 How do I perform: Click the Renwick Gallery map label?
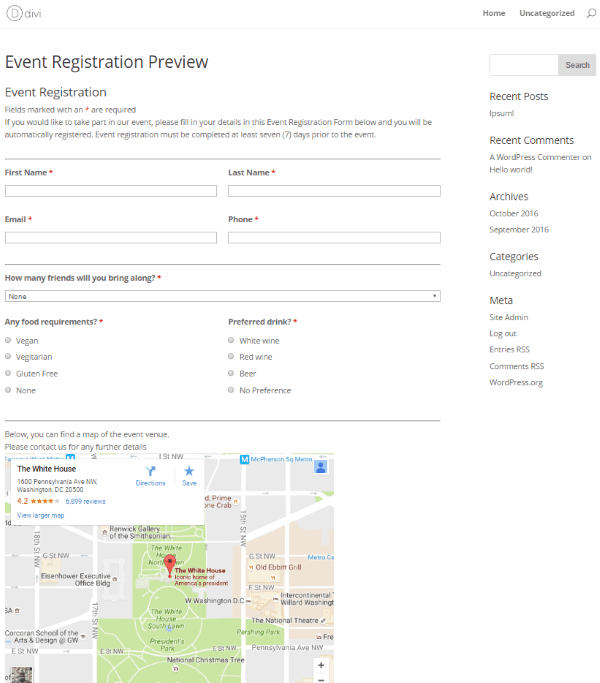[139, 532]
